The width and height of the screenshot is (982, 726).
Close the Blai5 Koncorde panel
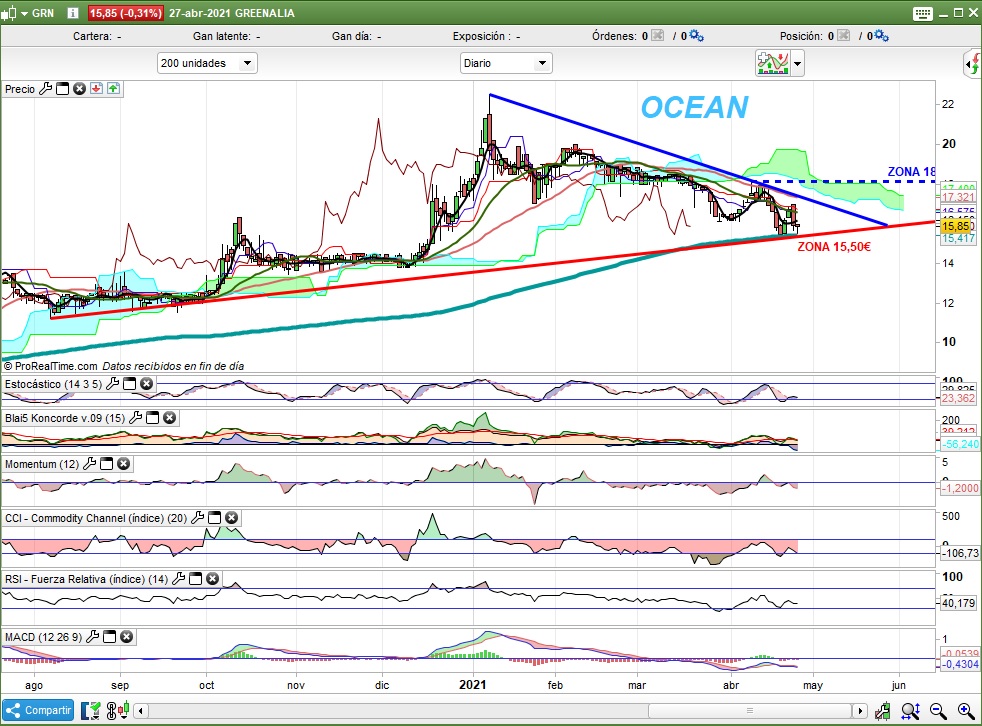click(x=170, y=418)
